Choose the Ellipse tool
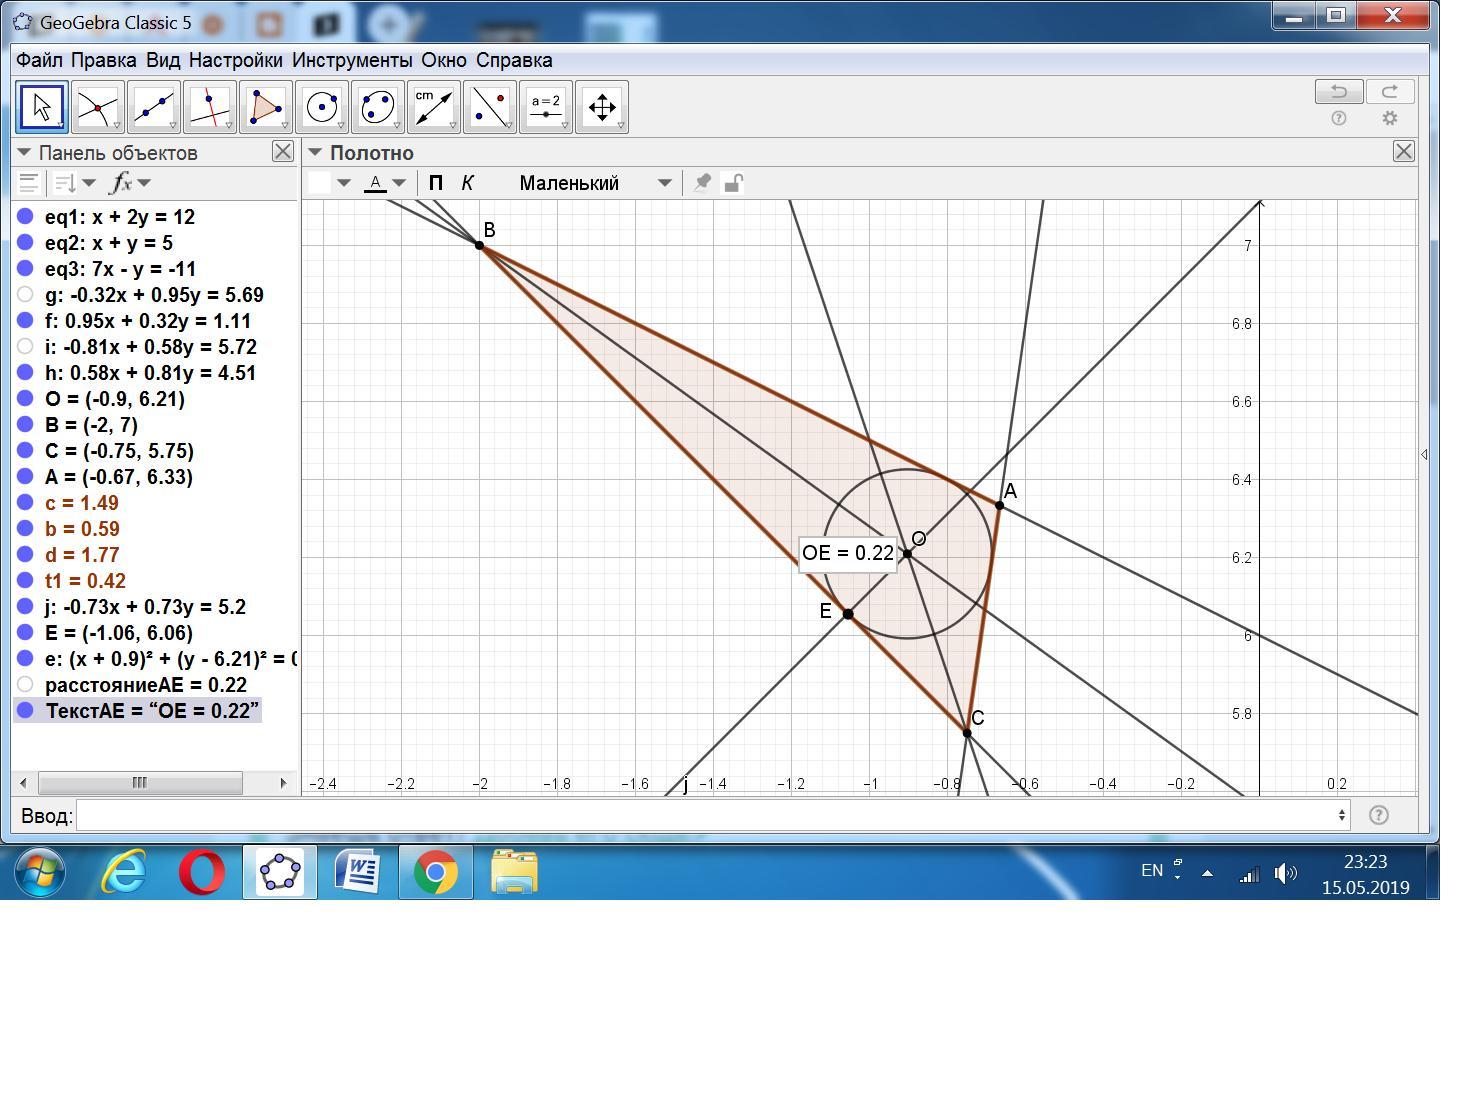This screenshot has height=1108, width=1468. [377, 107]
